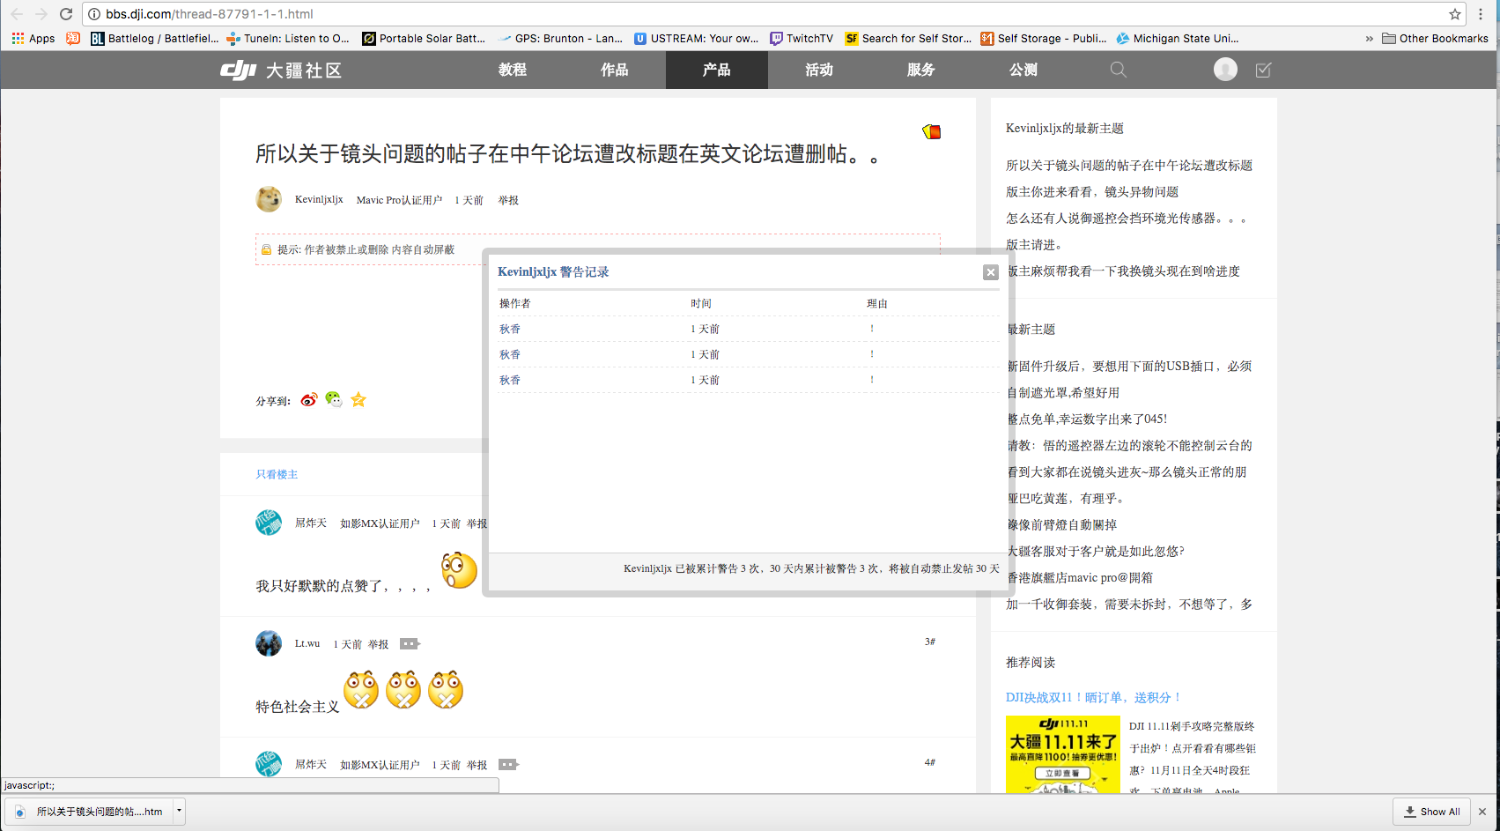Share the post to WeChat
Viewport: 1500px width, 831px height.
333,400
